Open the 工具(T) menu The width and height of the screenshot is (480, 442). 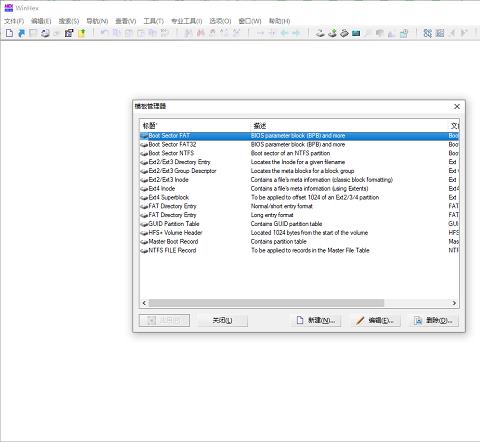(x=153, y=21)
